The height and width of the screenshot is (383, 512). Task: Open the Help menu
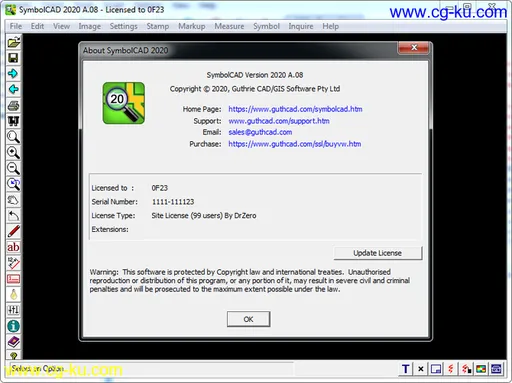[330, 26]
